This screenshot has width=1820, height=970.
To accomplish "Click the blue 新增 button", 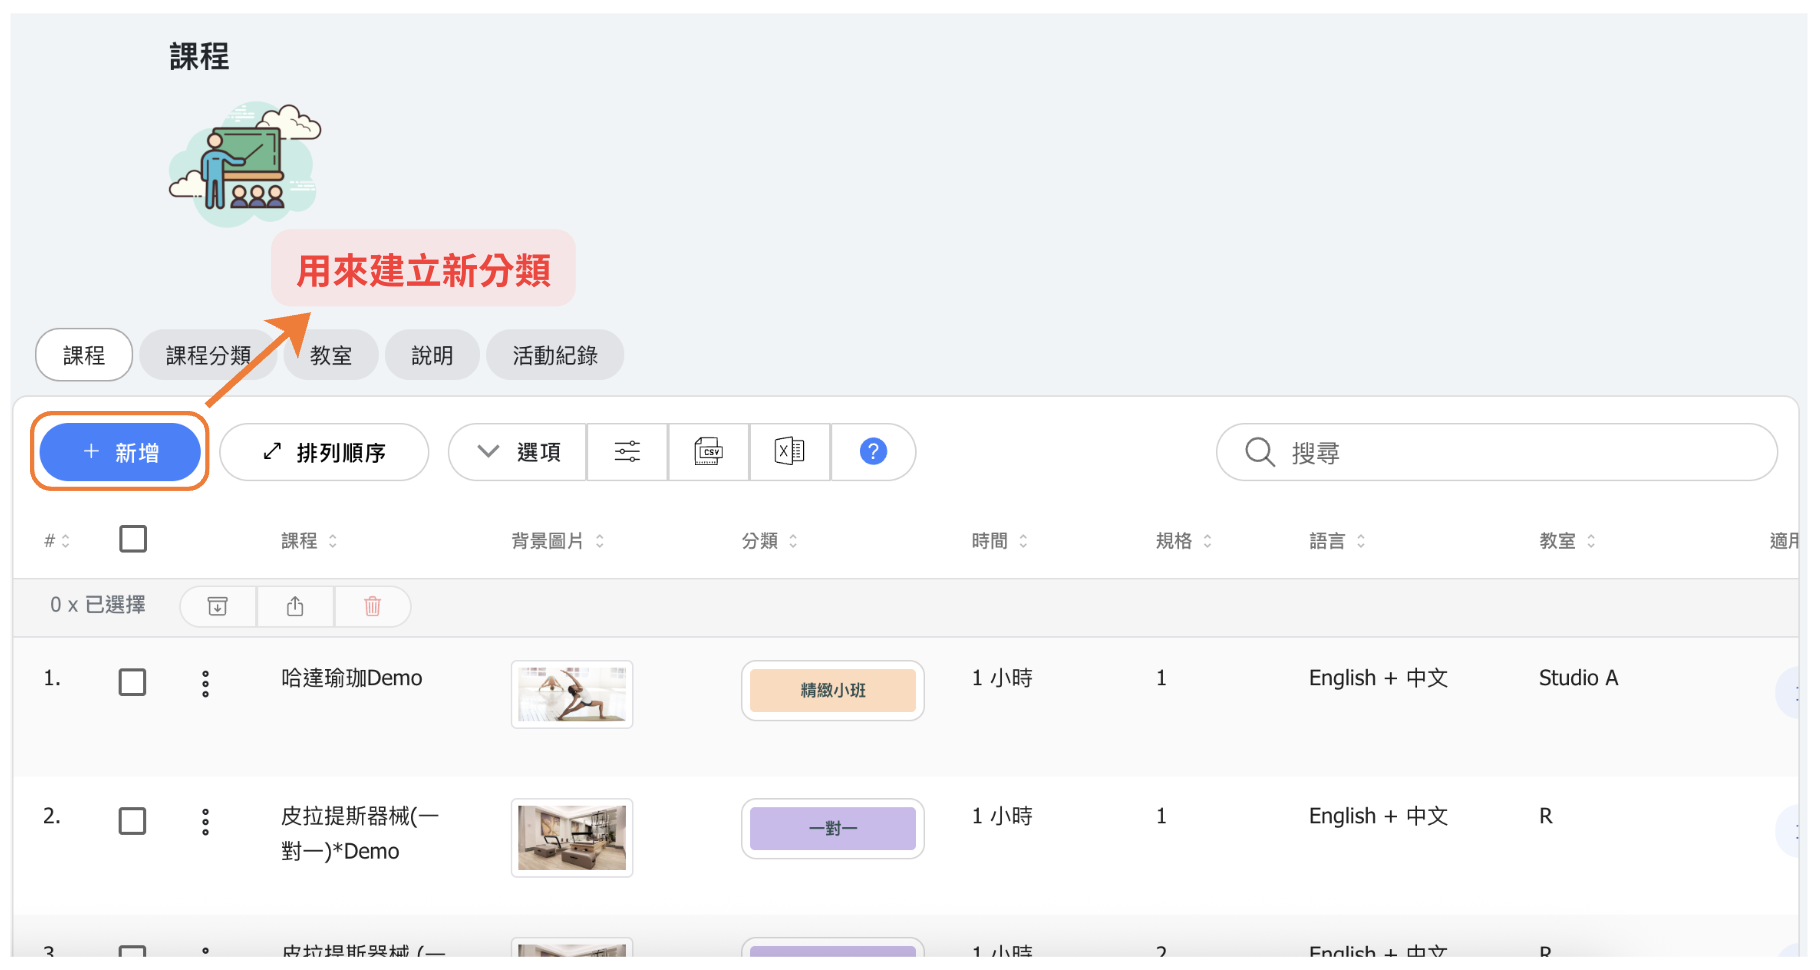I will click(x=120, y=452).
